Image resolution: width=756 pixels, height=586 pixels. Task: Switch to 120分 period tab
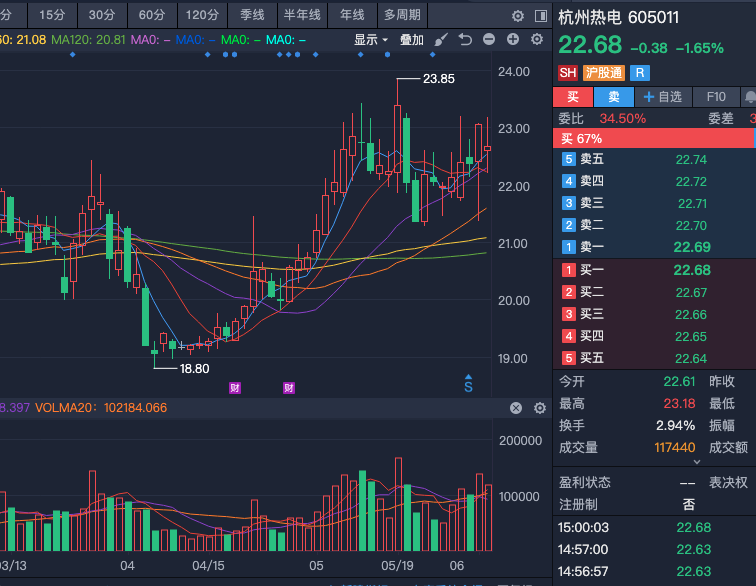pos(202,15)
